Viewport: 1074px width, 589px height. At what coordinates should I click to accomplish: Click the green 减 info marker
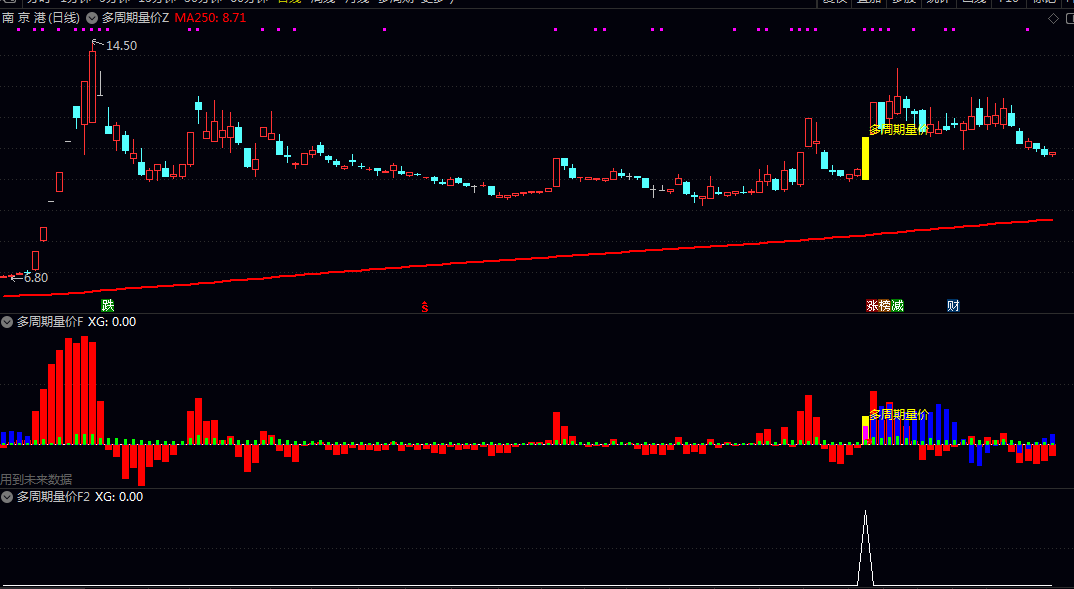[x=897, y=305]
